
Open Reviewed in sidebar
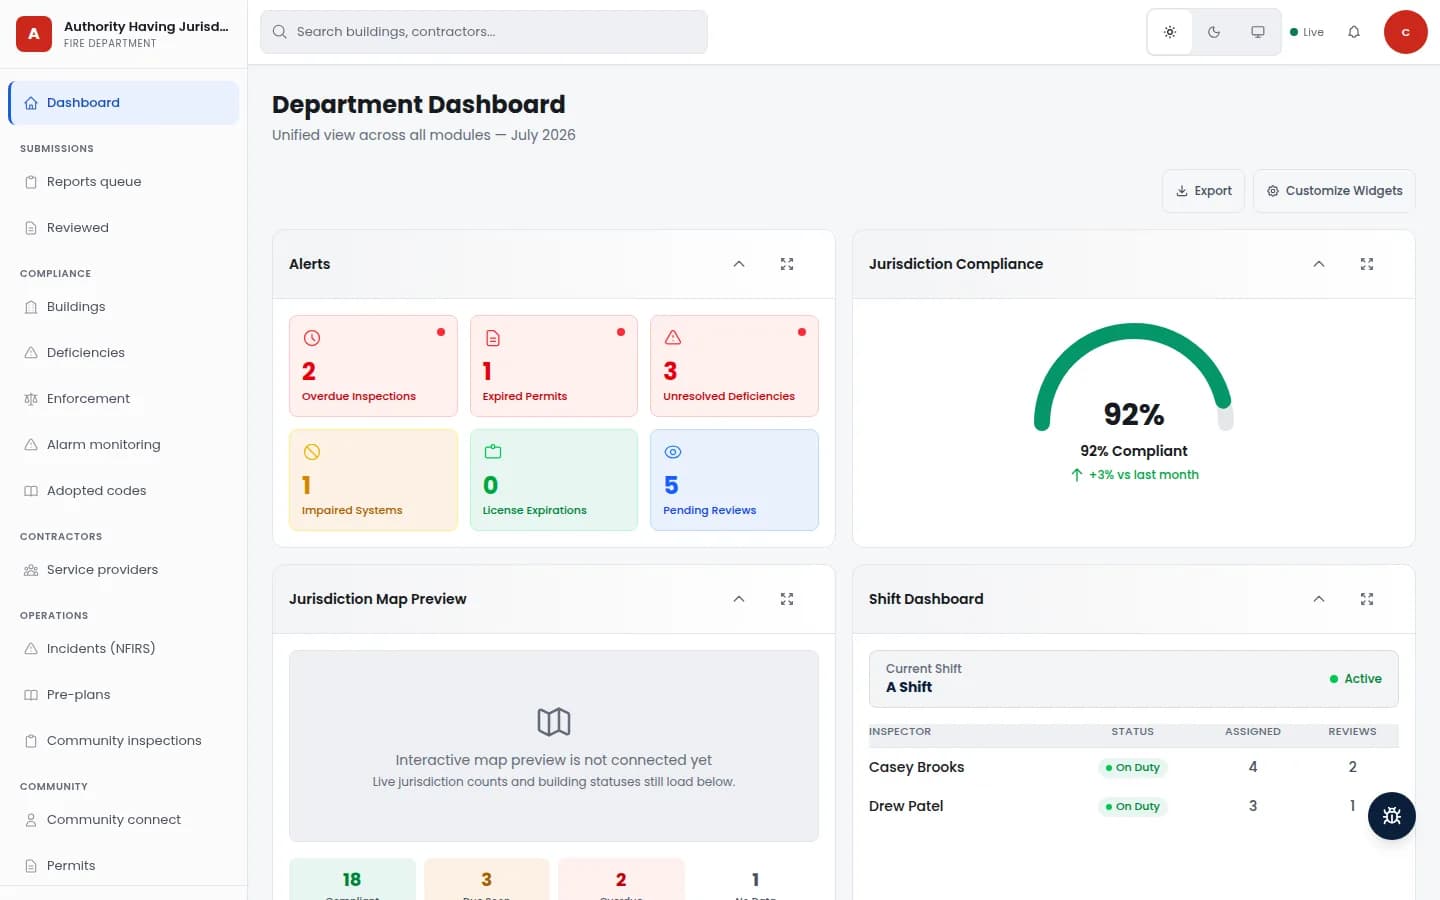click(124, 228)
